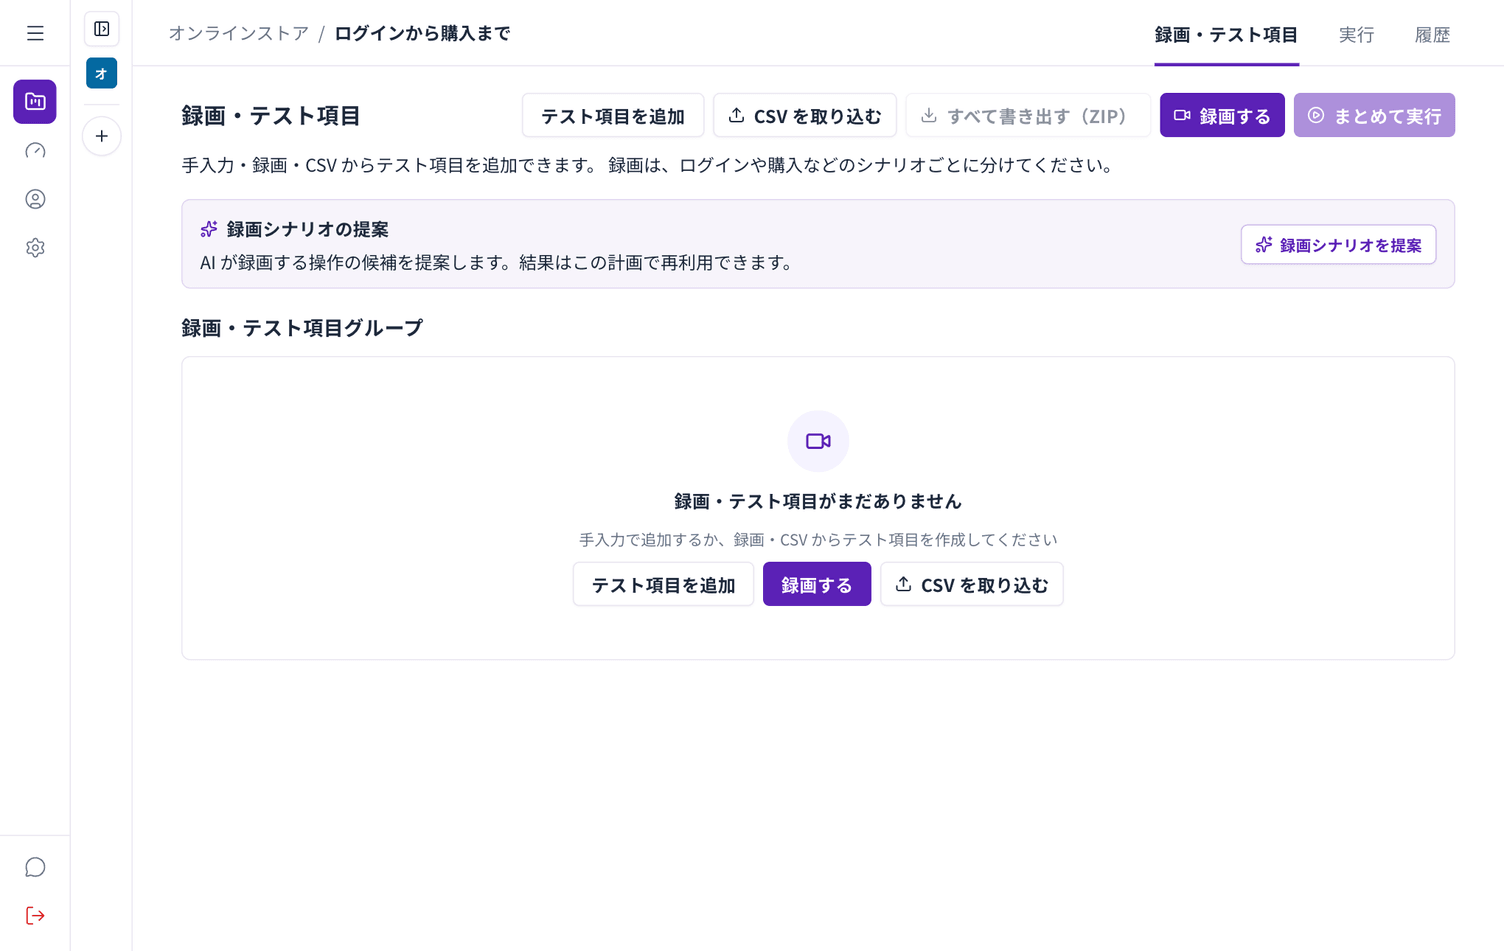Click top テスト項目を追加 button
This screenshot has height=951, width=1504.
click(613, 115)
